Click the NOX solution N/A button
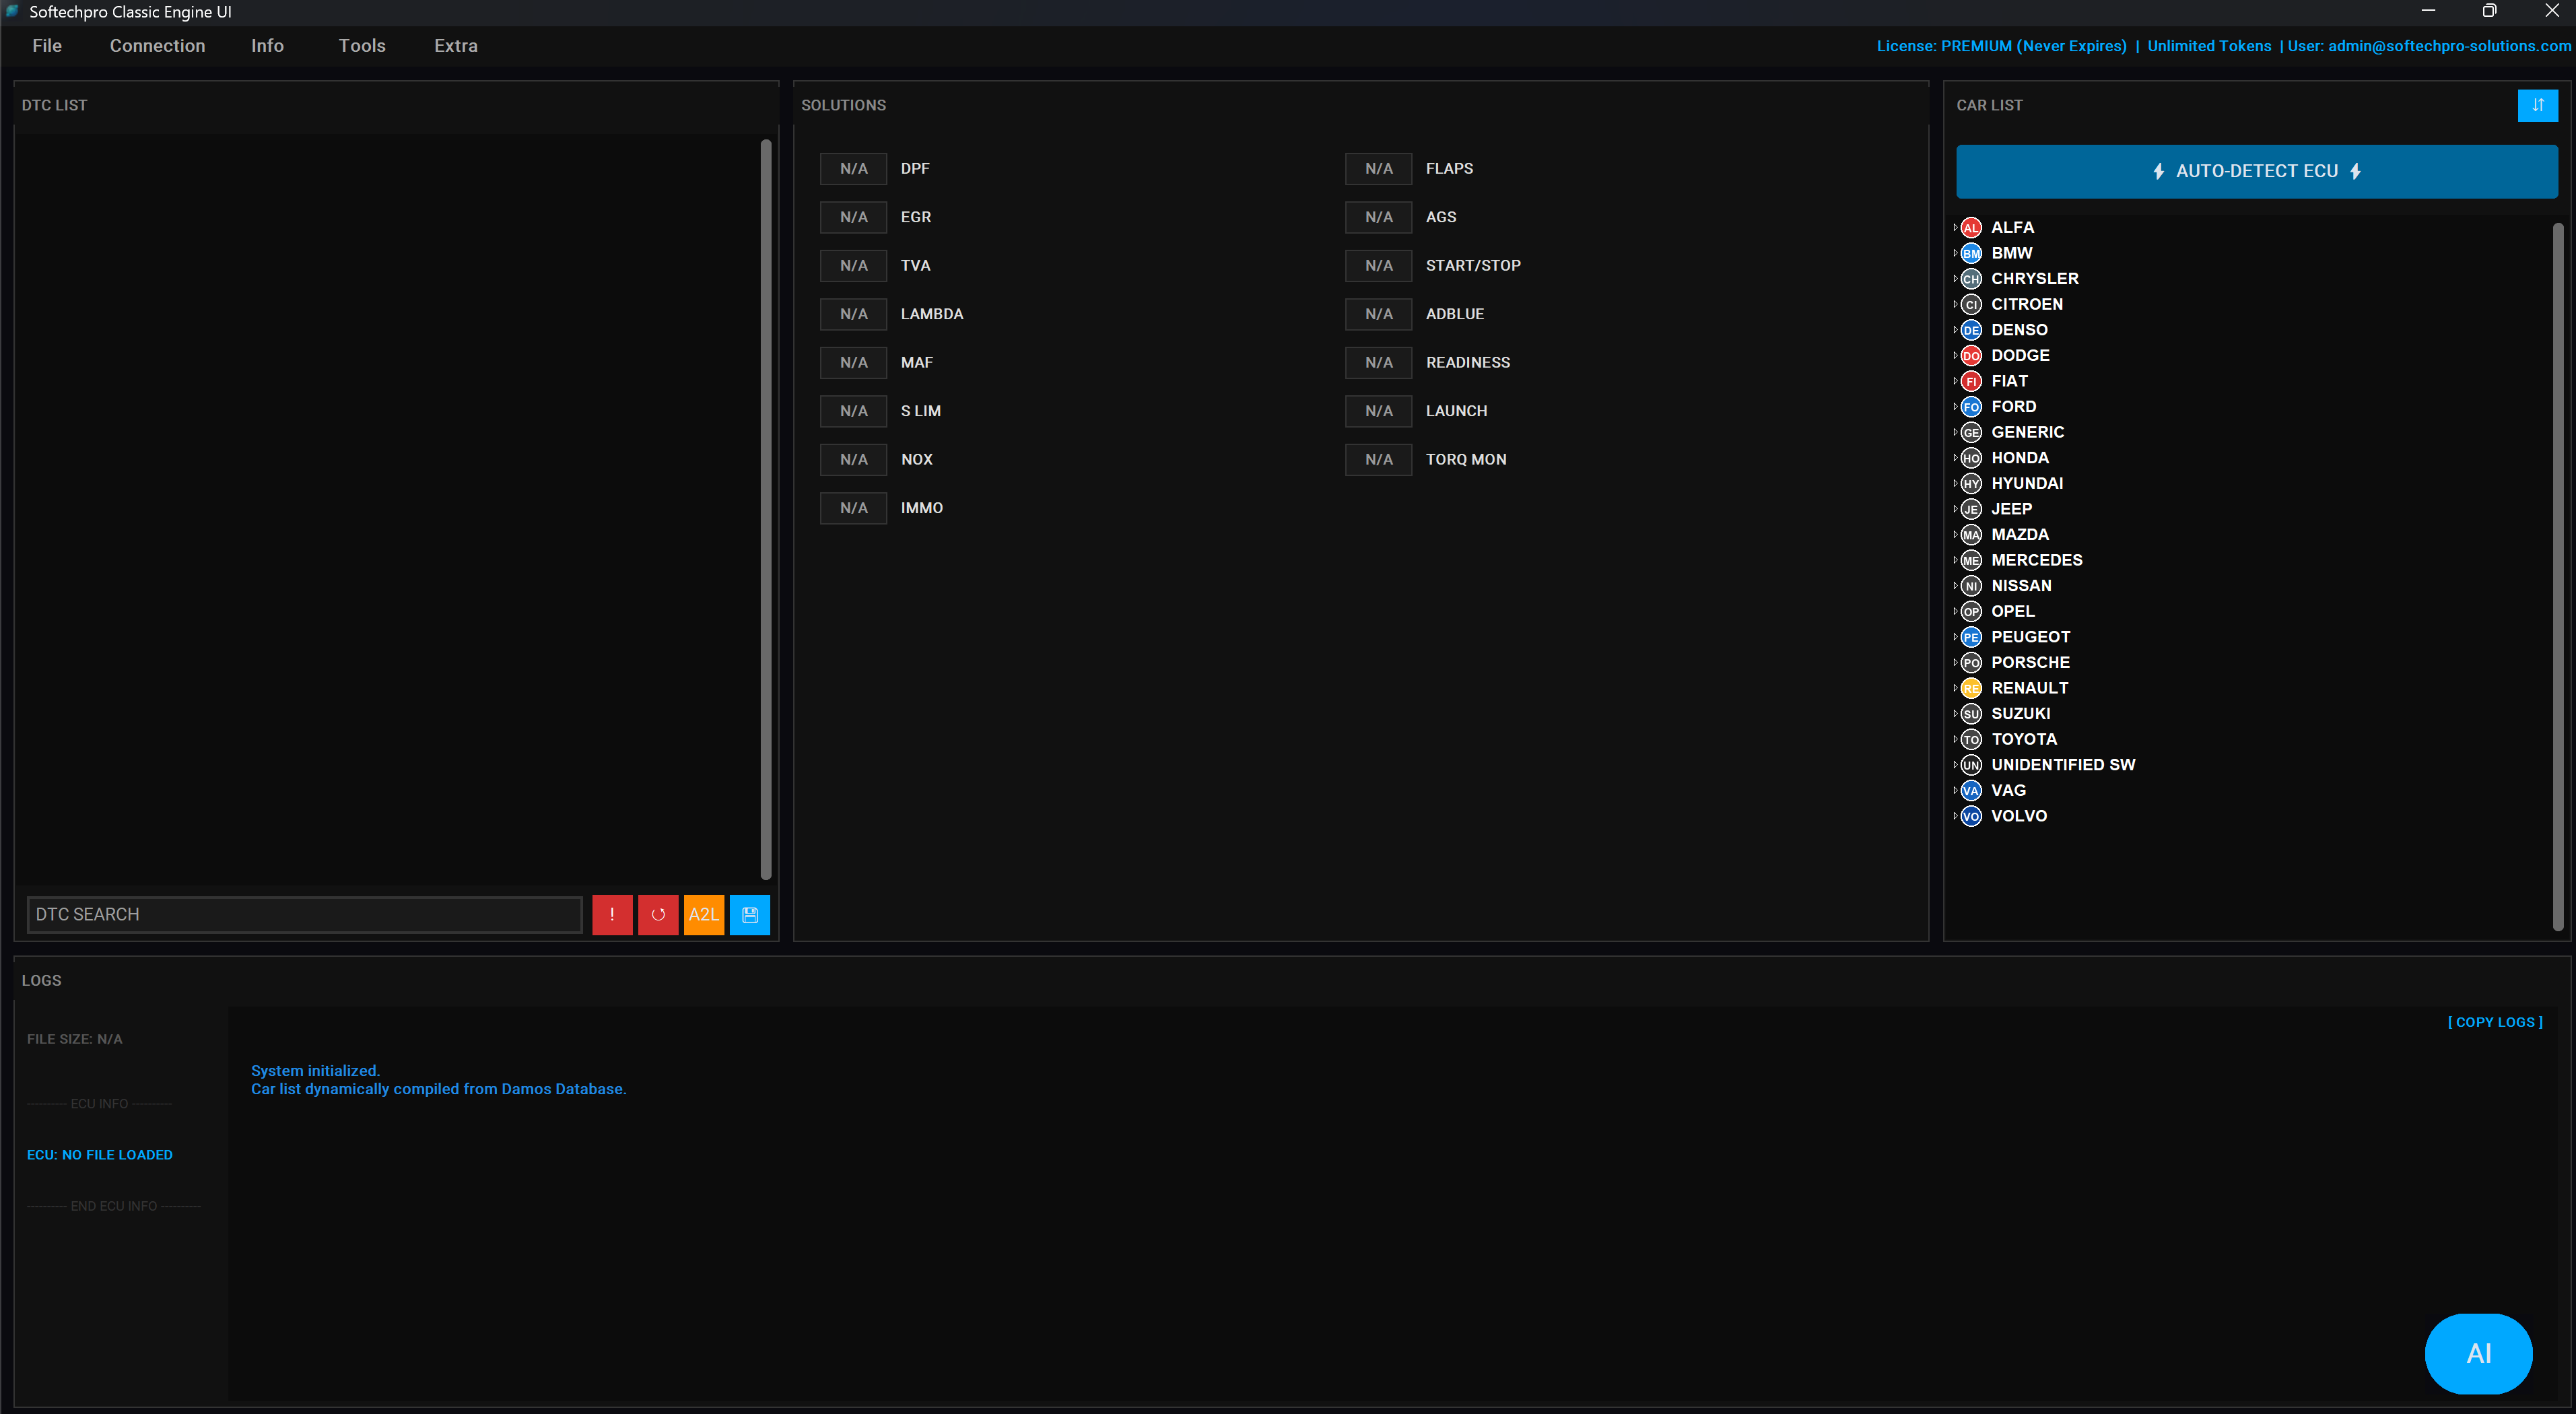Viewport: 2576px width, 1414px height. point(853,459)
